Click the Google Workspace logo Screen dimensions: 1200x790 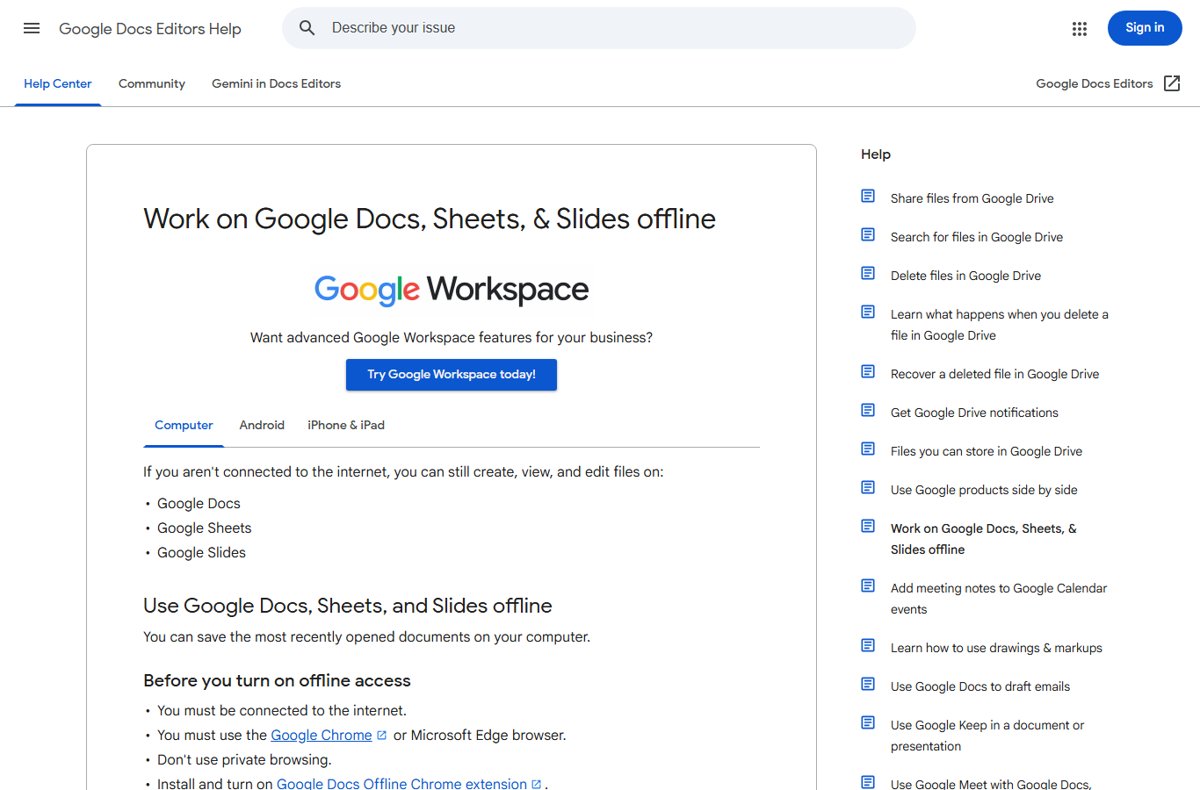pyautogui.click(x=451, y=290)
